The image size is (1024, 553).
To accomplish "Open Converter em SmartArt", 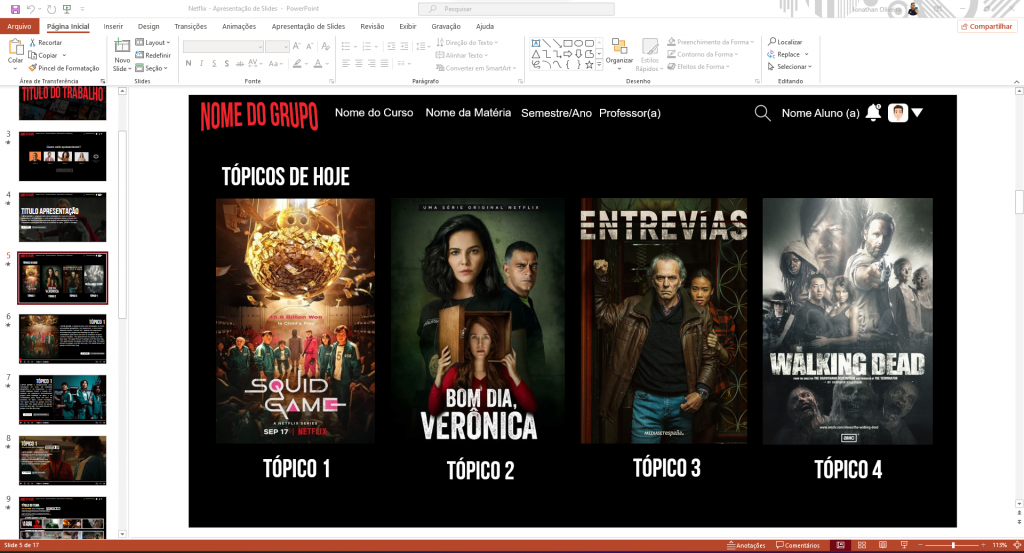I will 476,68.
